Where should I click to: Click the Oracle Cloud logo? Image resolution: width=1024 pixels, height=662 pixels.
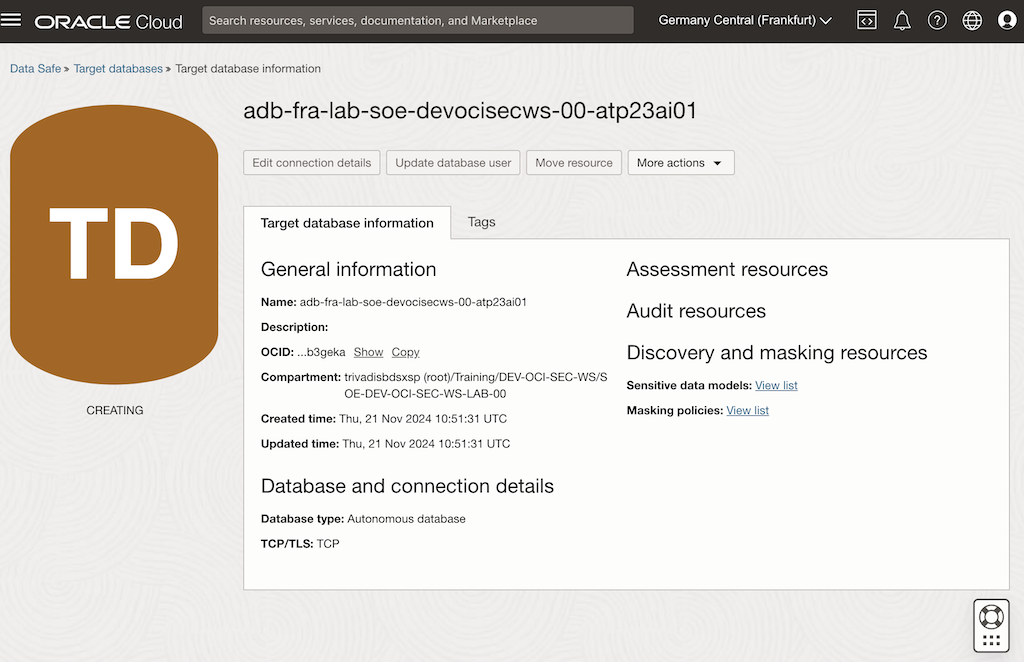pyautogui.click(x=108, y=22)
